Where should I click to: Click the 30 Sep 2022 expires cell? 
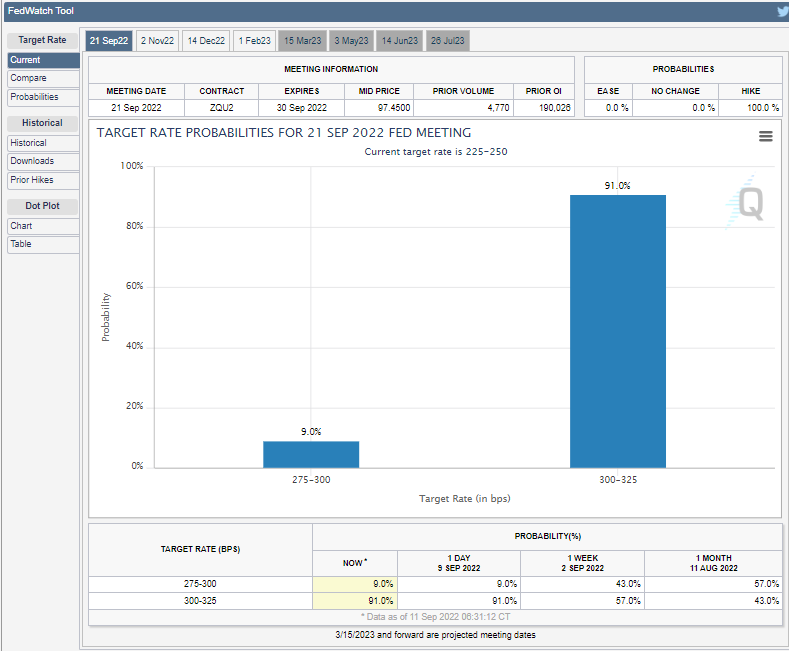coord(301,108)
